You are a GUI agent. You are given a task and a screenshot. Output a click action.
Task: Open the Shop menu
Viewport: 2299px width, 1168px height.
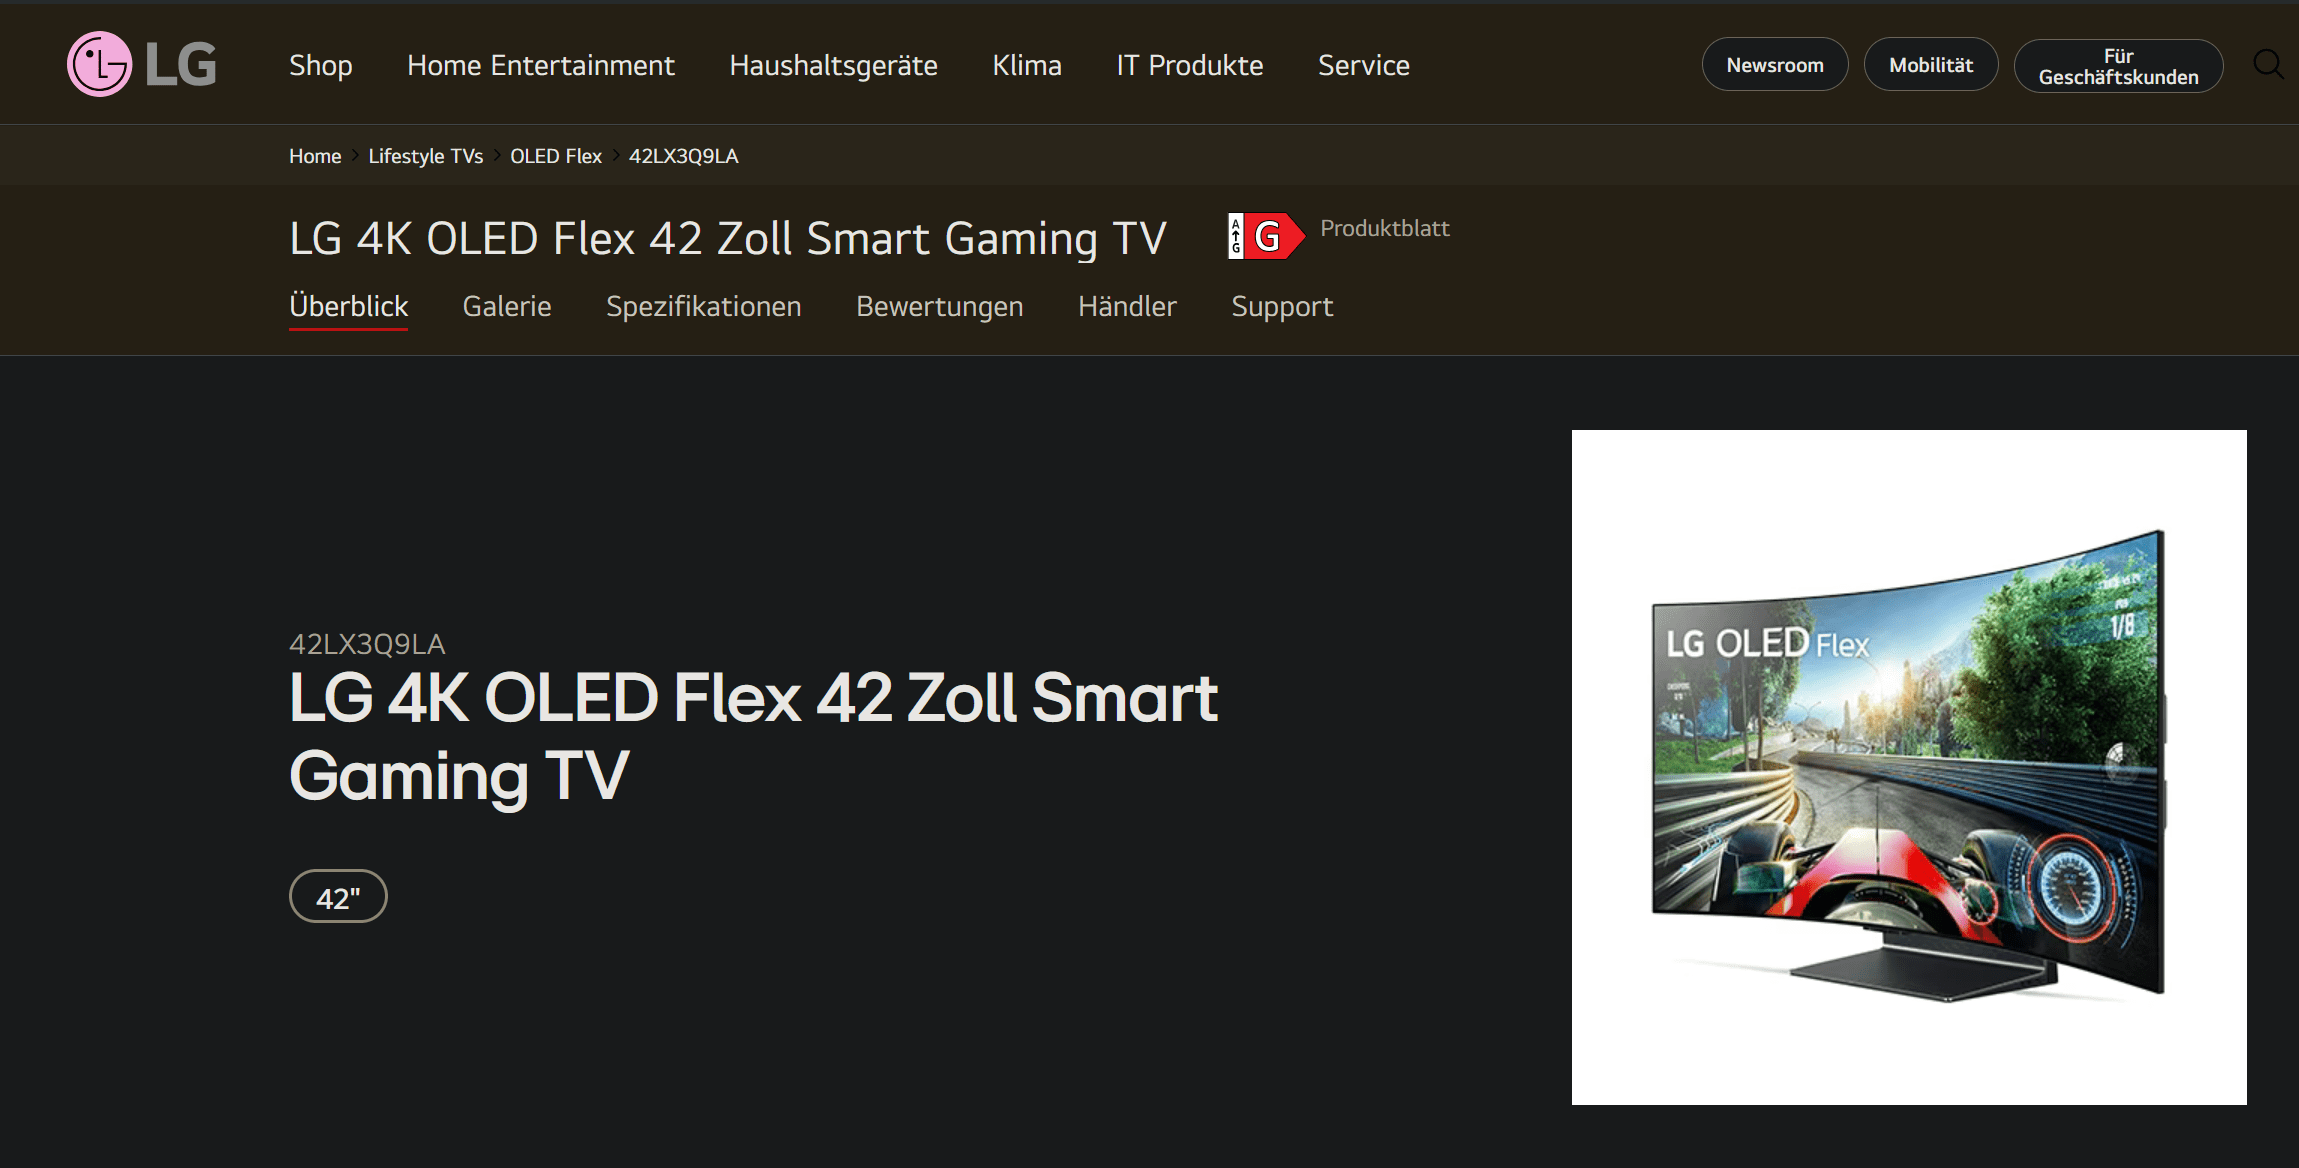[320, 65]
